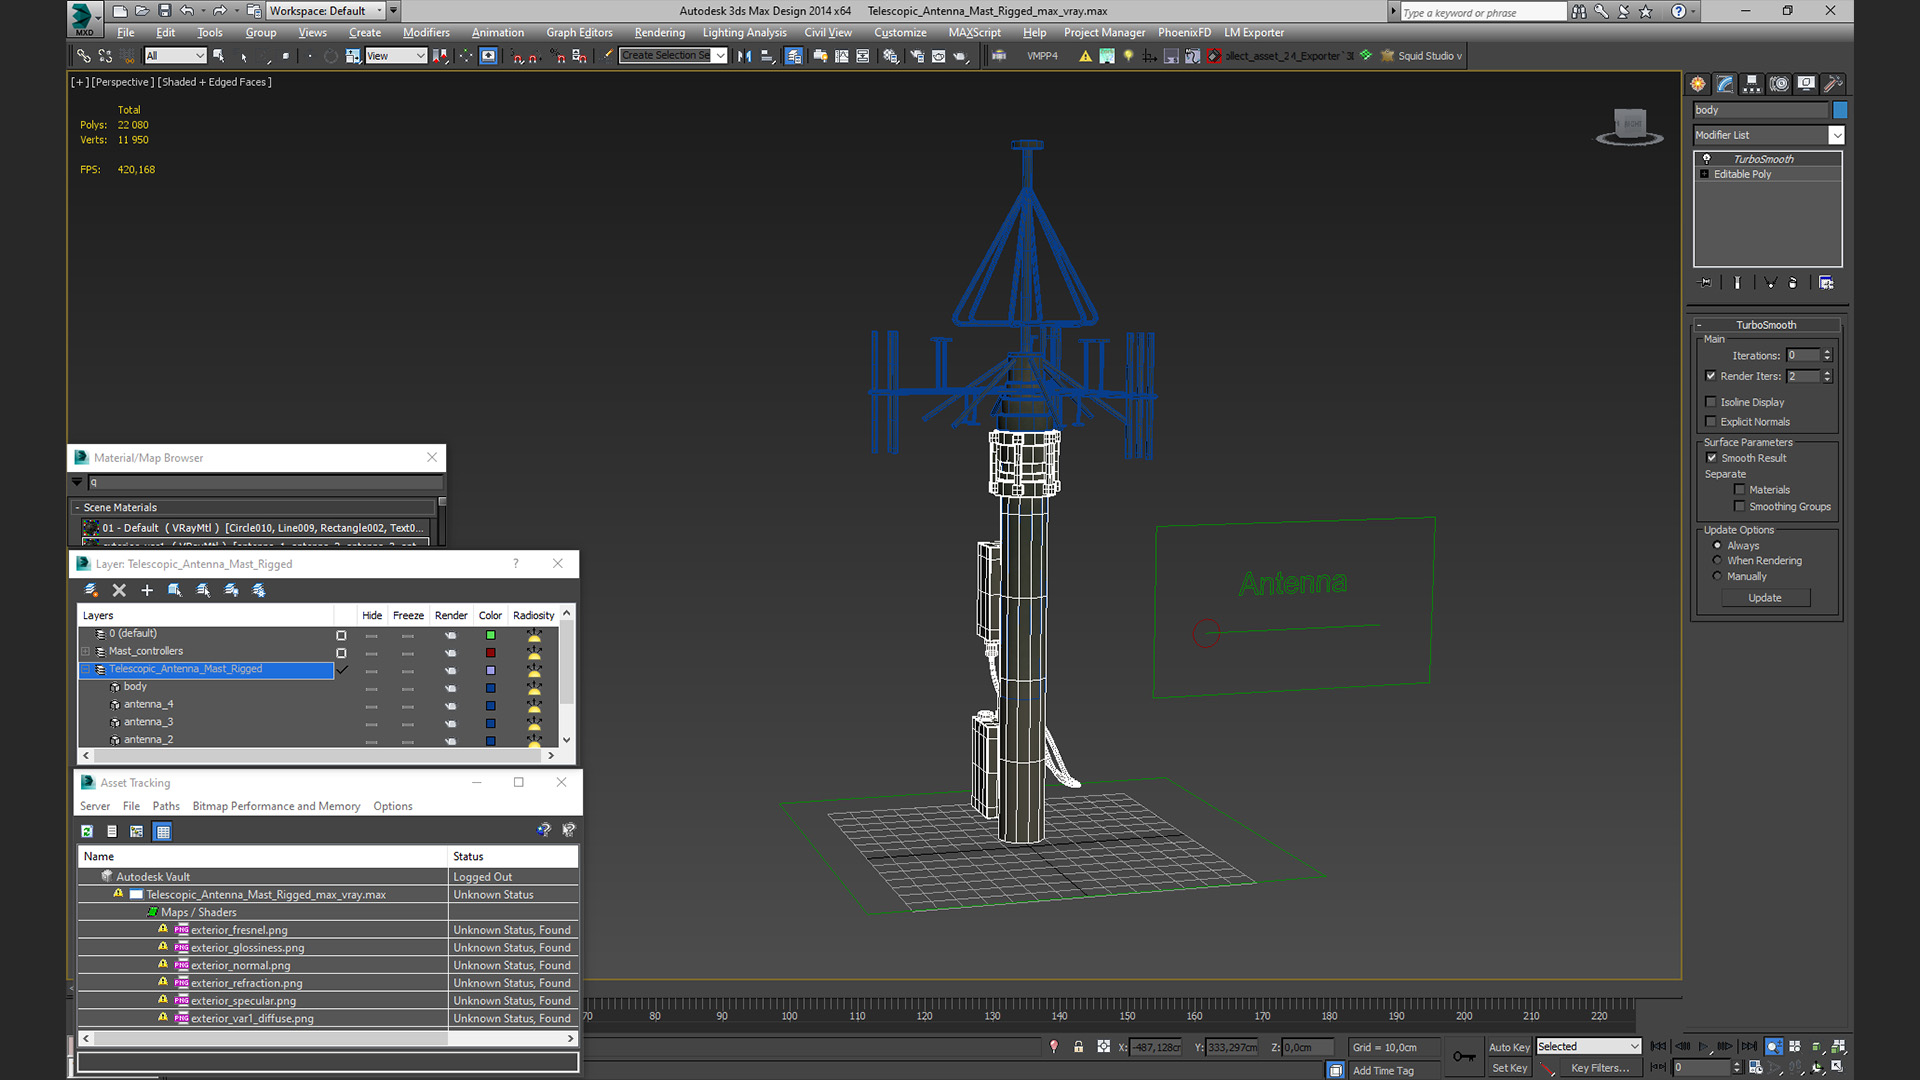This screenshot has height=1080, width=1920.
Task: Enable the Isoline Display checkbox
Action: [x=1711, y=402]
